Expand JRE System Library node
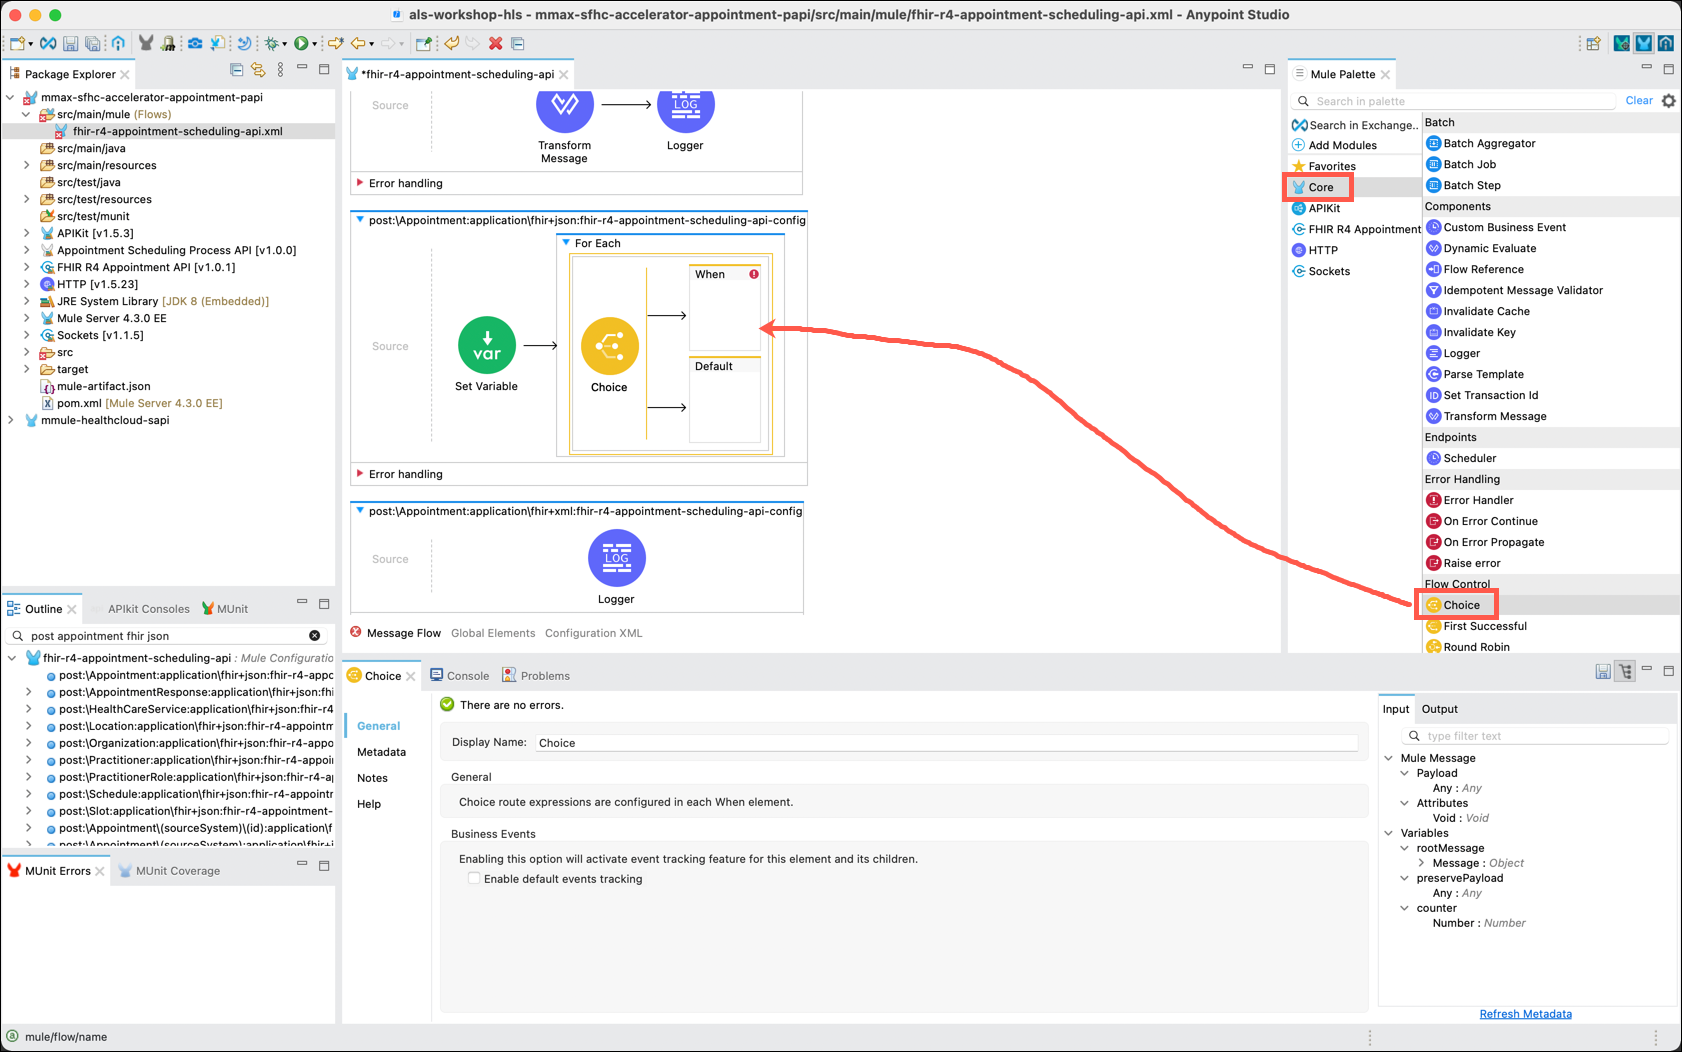This screenshot has width=1682, height=1052. [x=26, y=302]
